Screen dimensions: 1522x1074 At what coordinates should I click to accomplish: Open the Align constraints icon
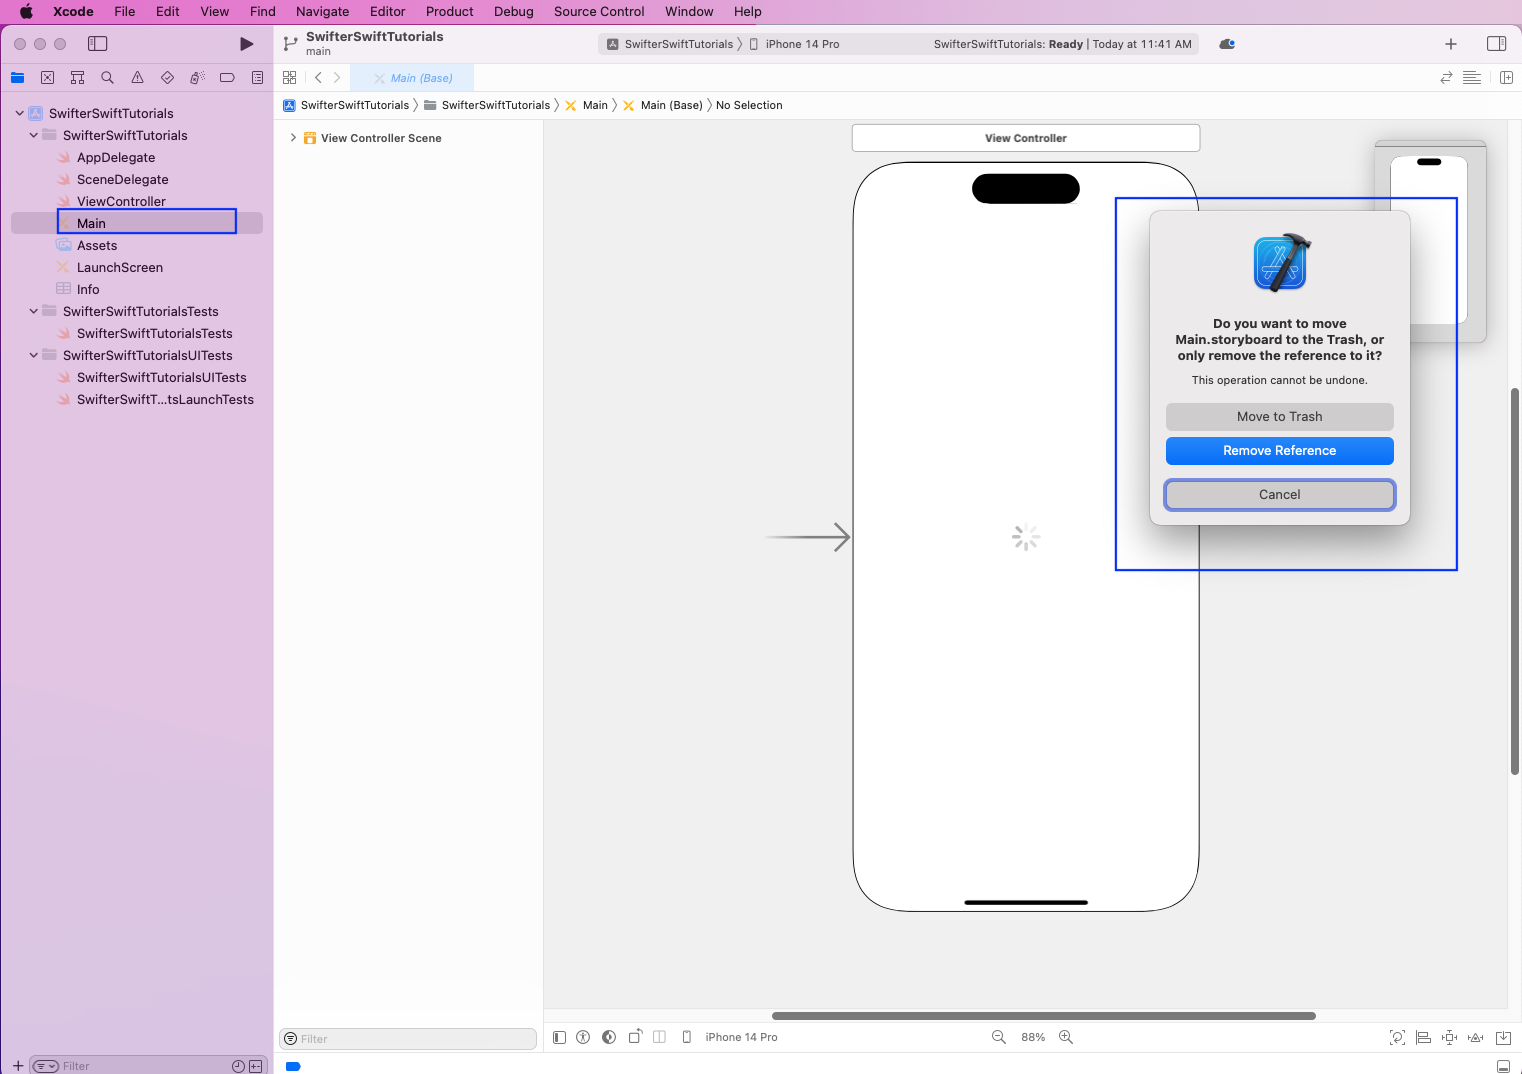(x=1423, y=1037)
